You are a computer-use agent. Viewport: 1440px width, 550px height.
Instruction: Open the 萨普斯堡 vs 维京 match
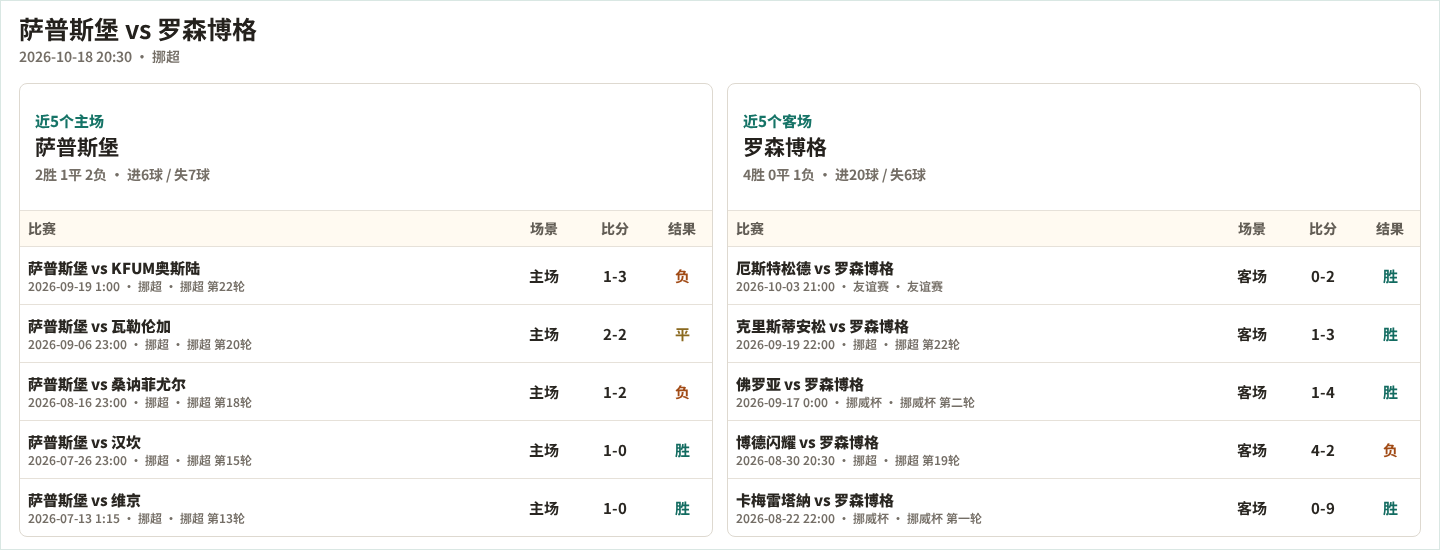(x=366, y=508)
